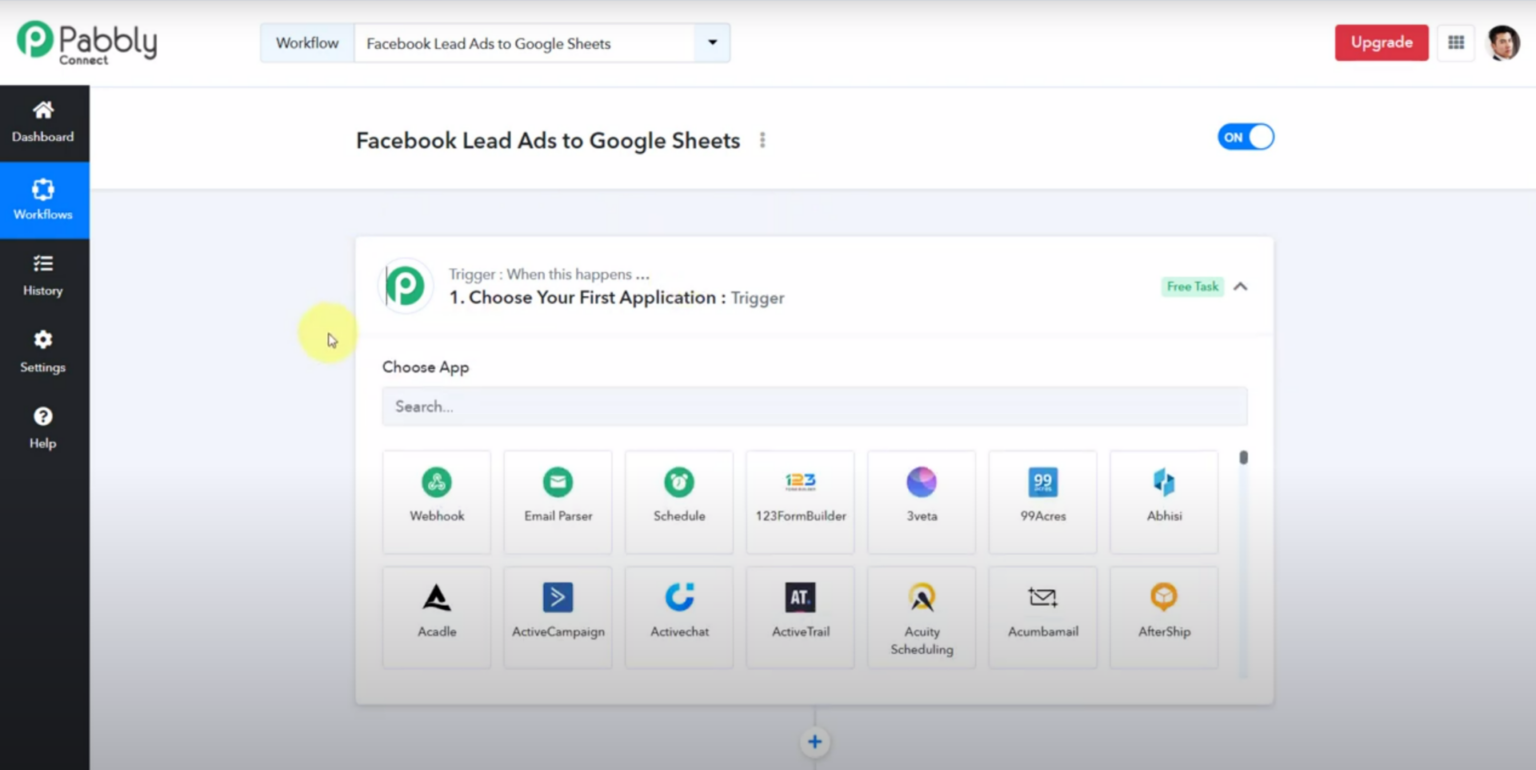
Task: Open the apps grid icon near Upgrade
Action: click(x=1456, y=42)
